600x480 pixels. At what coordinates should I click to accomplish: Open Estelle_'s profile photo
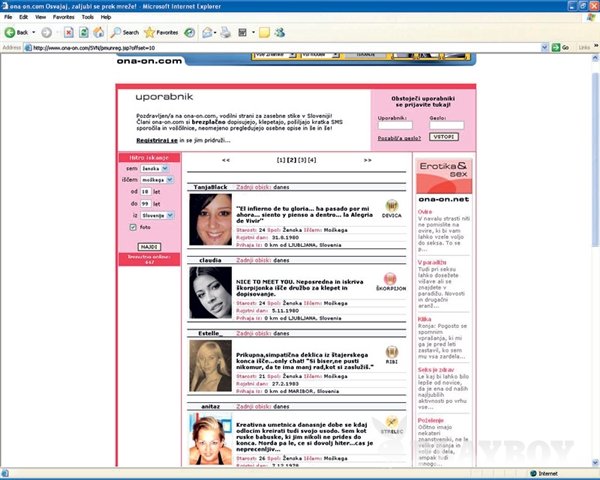(210, 366)
